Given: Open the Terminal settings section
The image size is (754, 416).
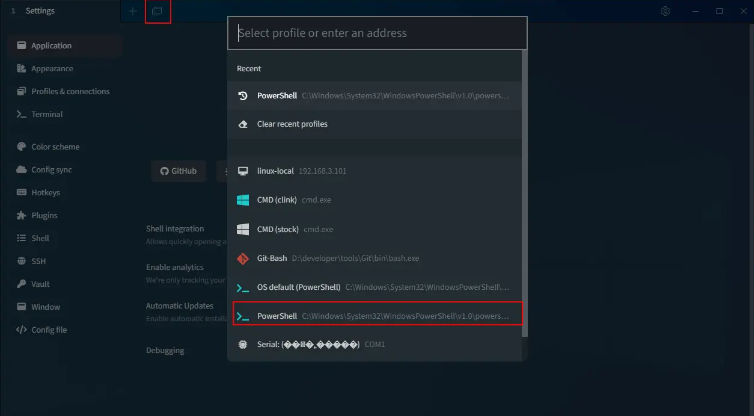Looking at the screenshot, I should click(65, 114).
